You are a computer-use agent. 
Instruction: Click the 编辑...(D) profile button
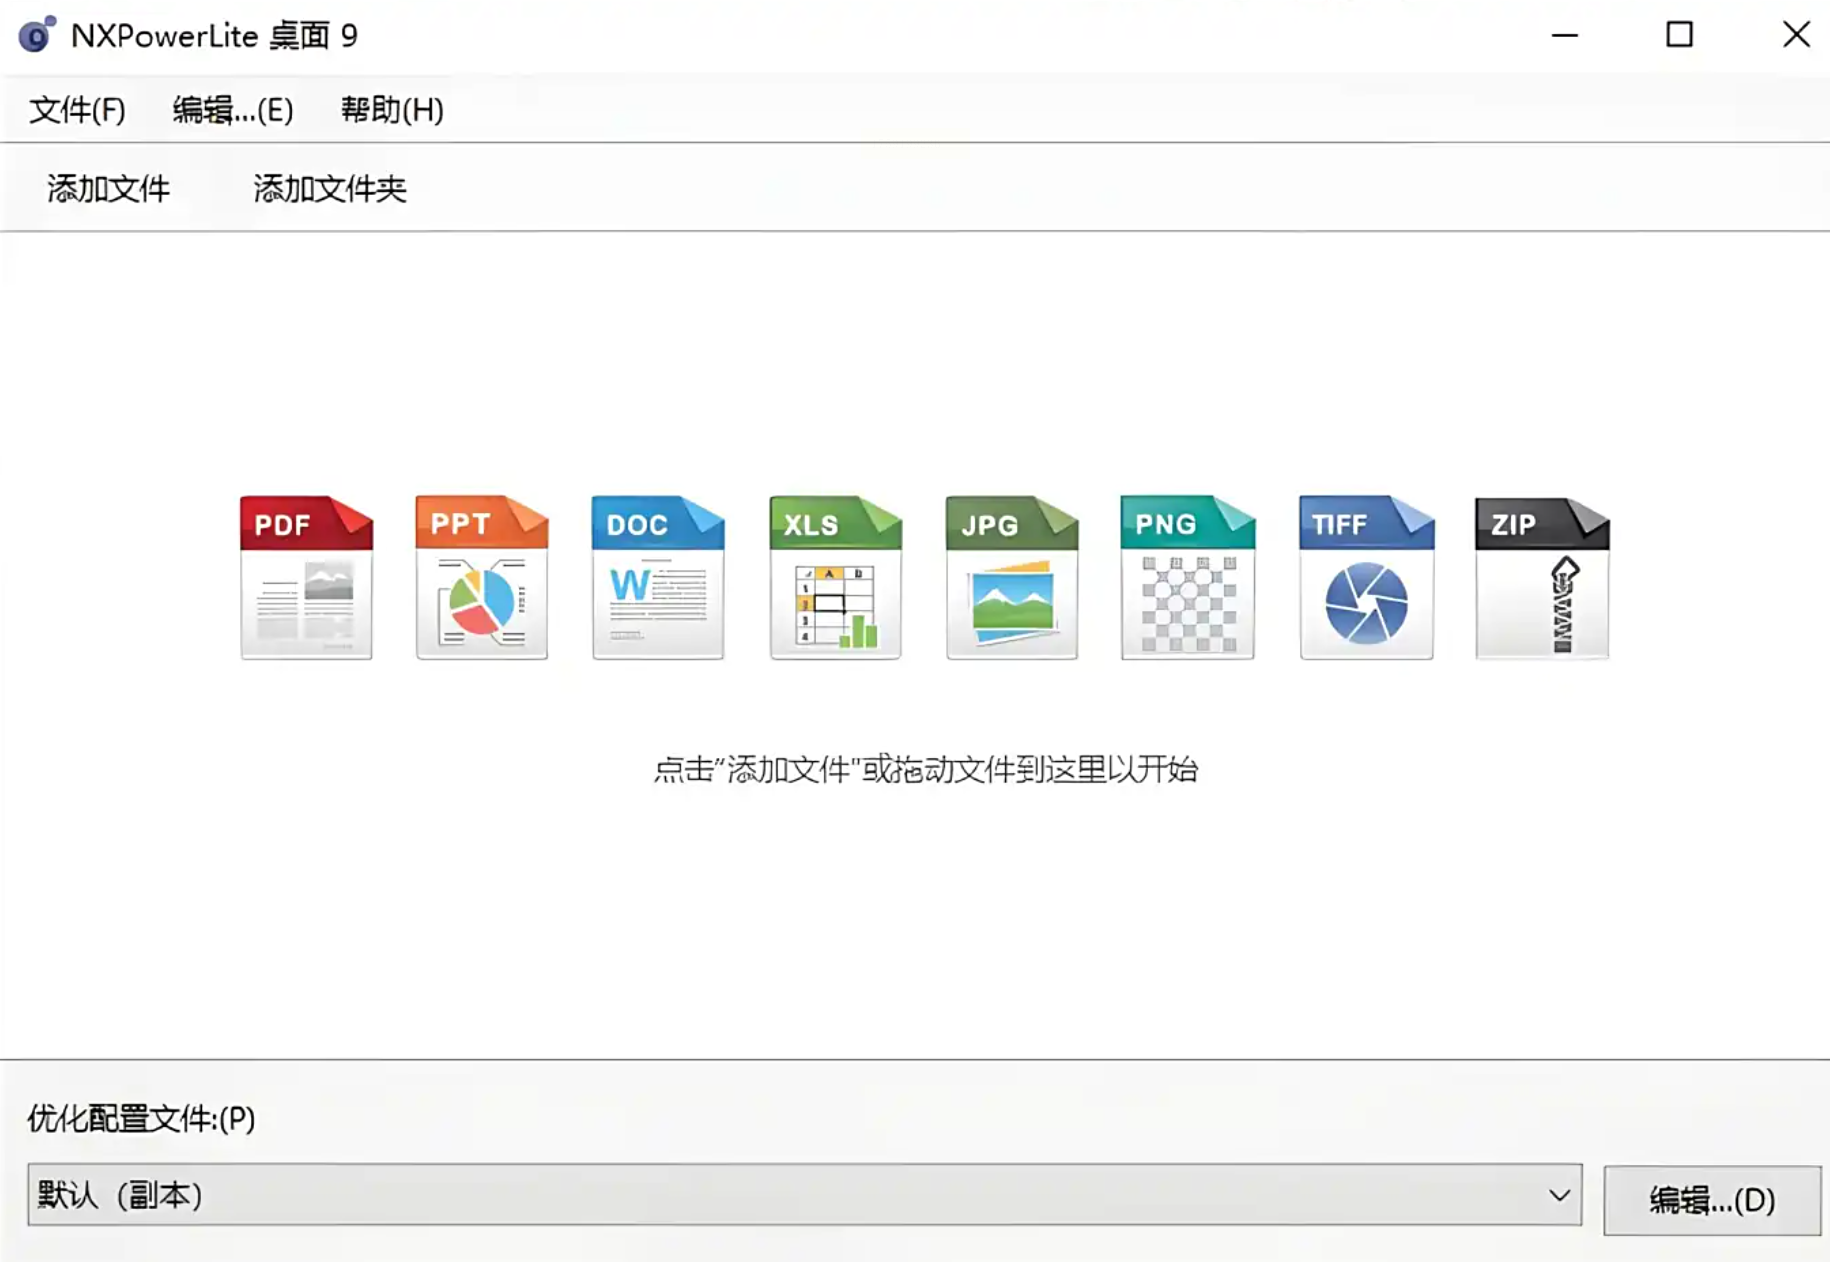1712,1200
